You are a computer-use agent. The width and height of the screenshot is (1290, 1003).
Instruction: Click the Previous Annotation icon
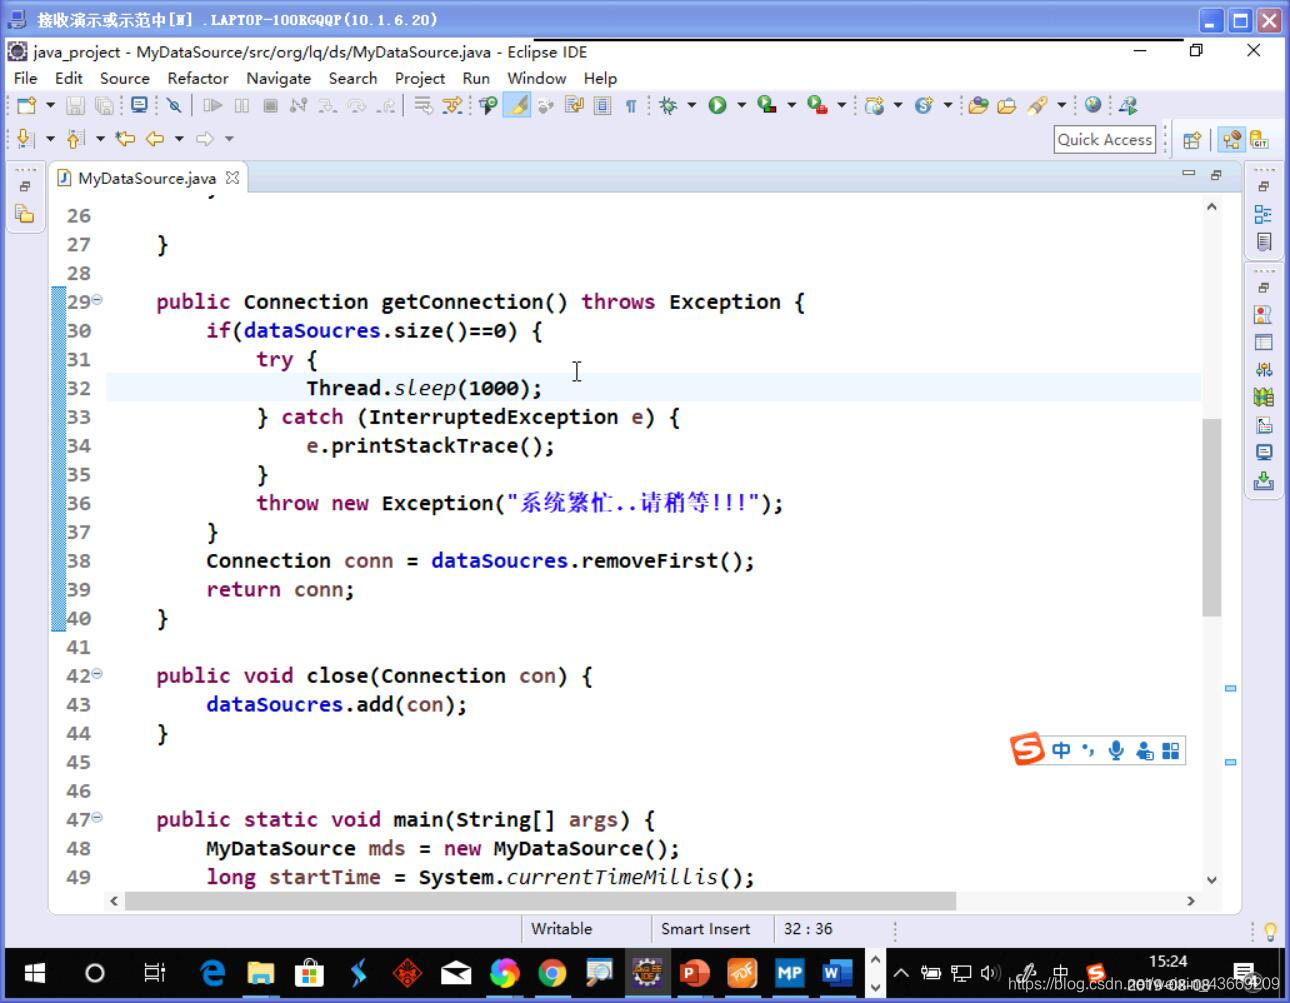click(76, 139)
